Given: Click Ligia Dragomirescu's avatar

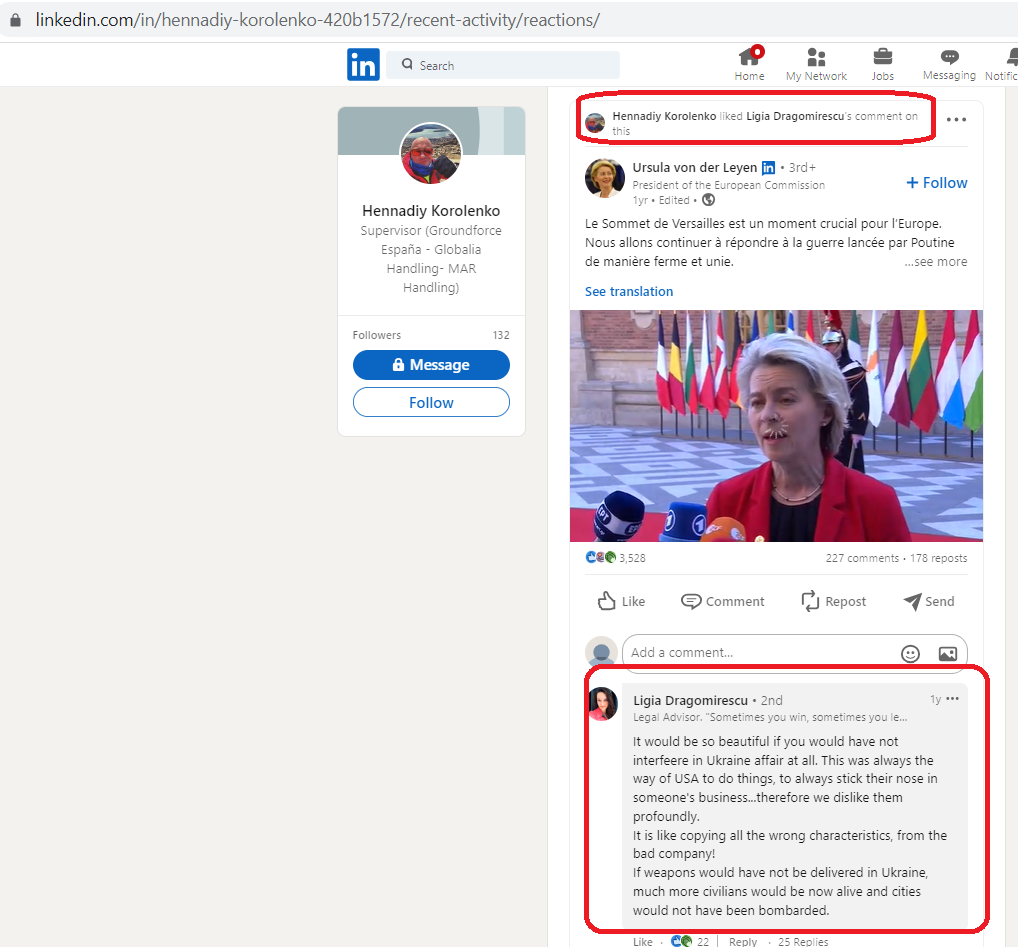Looking at the screenshot, I should (x=602, y=704).
